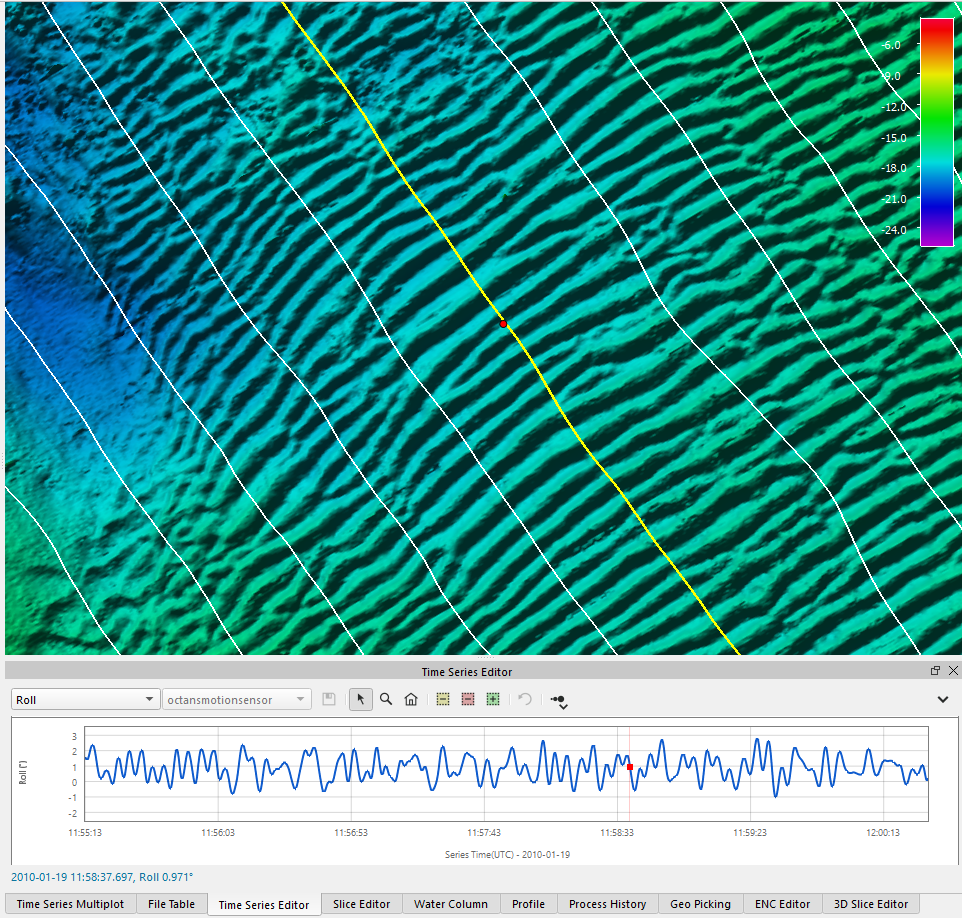The width and height of the screenshot is (962, 918).
Task: Click the undo arrow icon
Action: (525, 700)
